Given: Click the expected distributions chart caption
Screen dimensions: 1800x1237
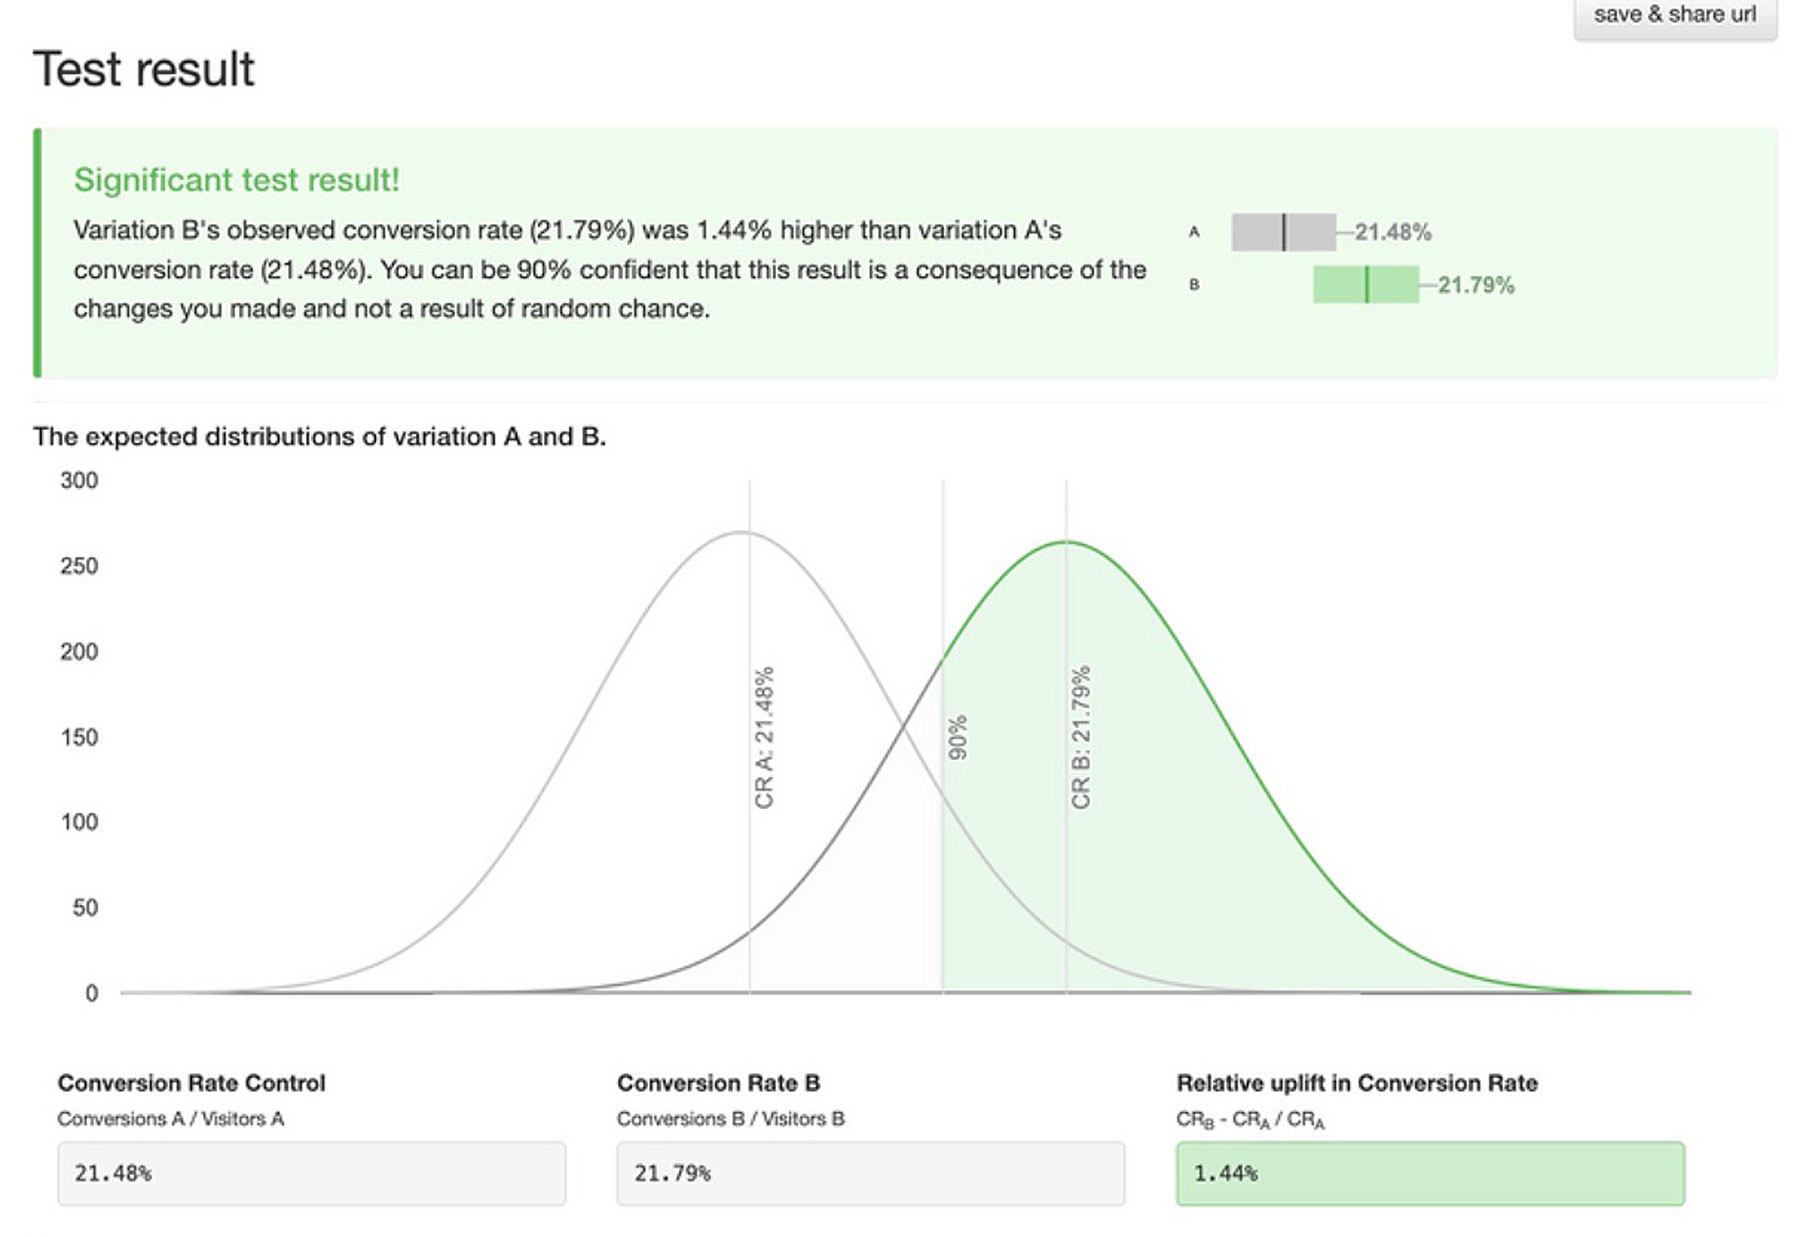Looking at the screenshot, I should pyautogui.click(x=319, y=437).
